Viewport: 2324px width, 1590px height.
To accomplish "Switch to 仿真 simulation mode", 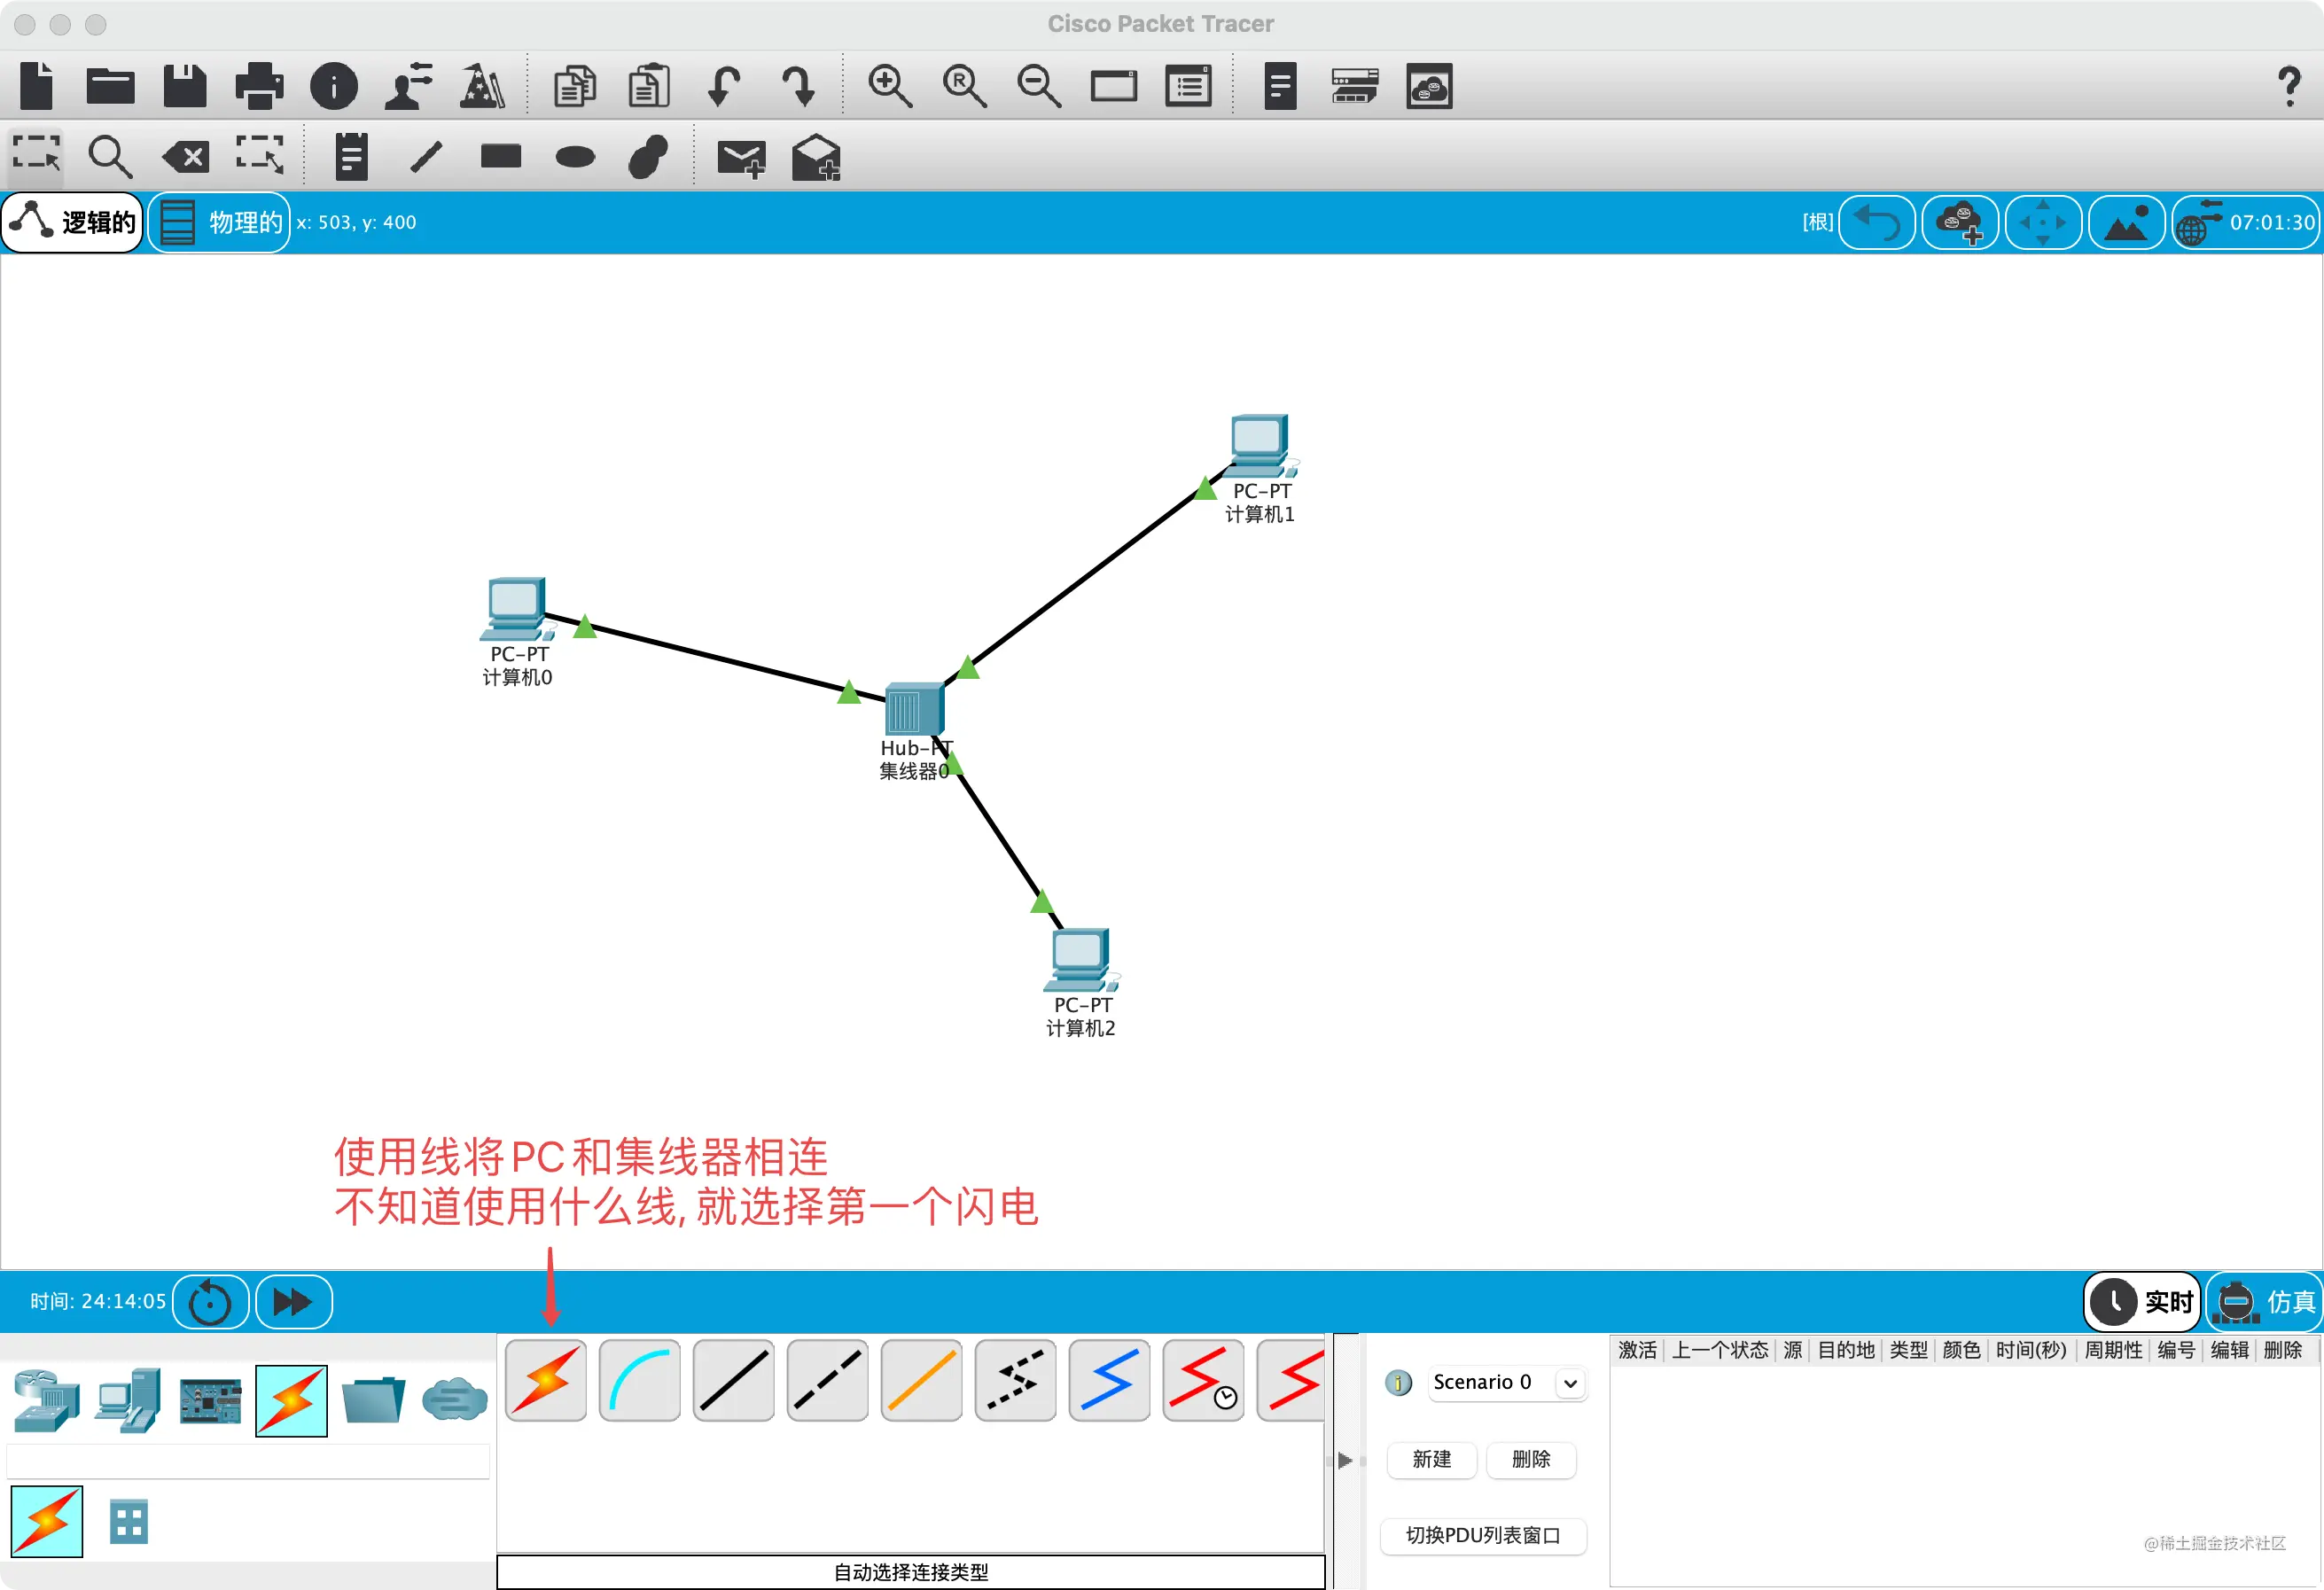I will 2265,1301.
